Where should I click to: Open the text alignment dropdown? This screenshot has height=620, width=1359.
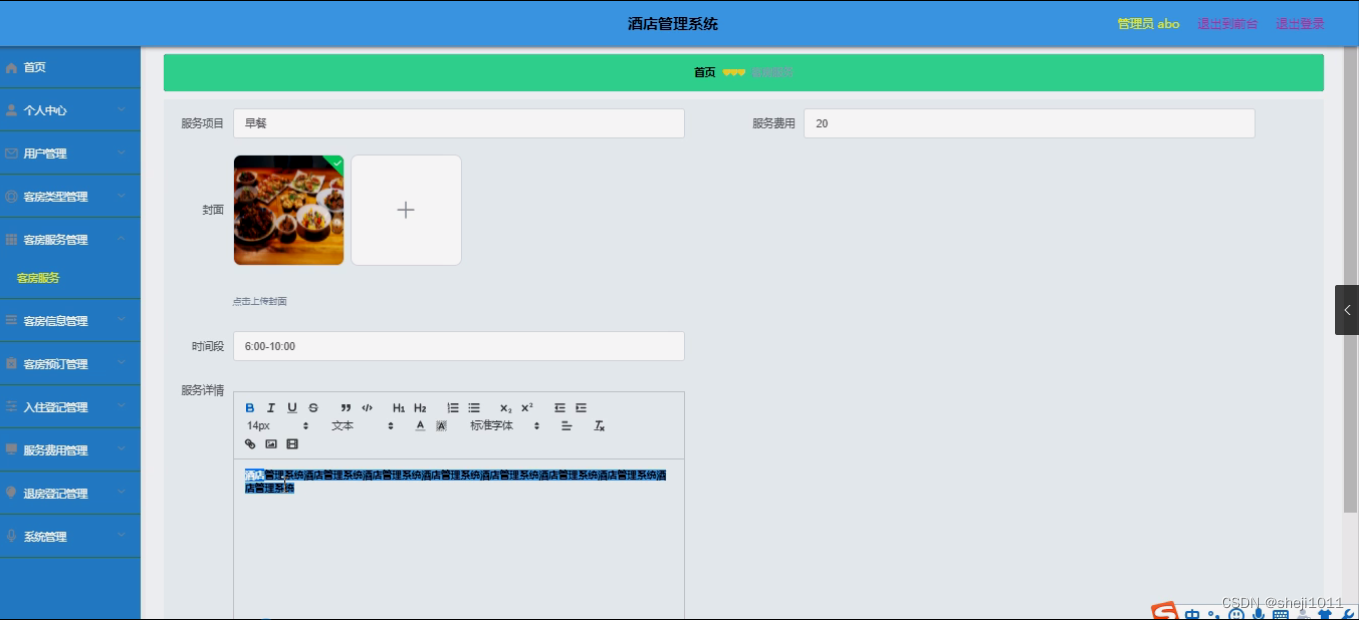(566, 426)
